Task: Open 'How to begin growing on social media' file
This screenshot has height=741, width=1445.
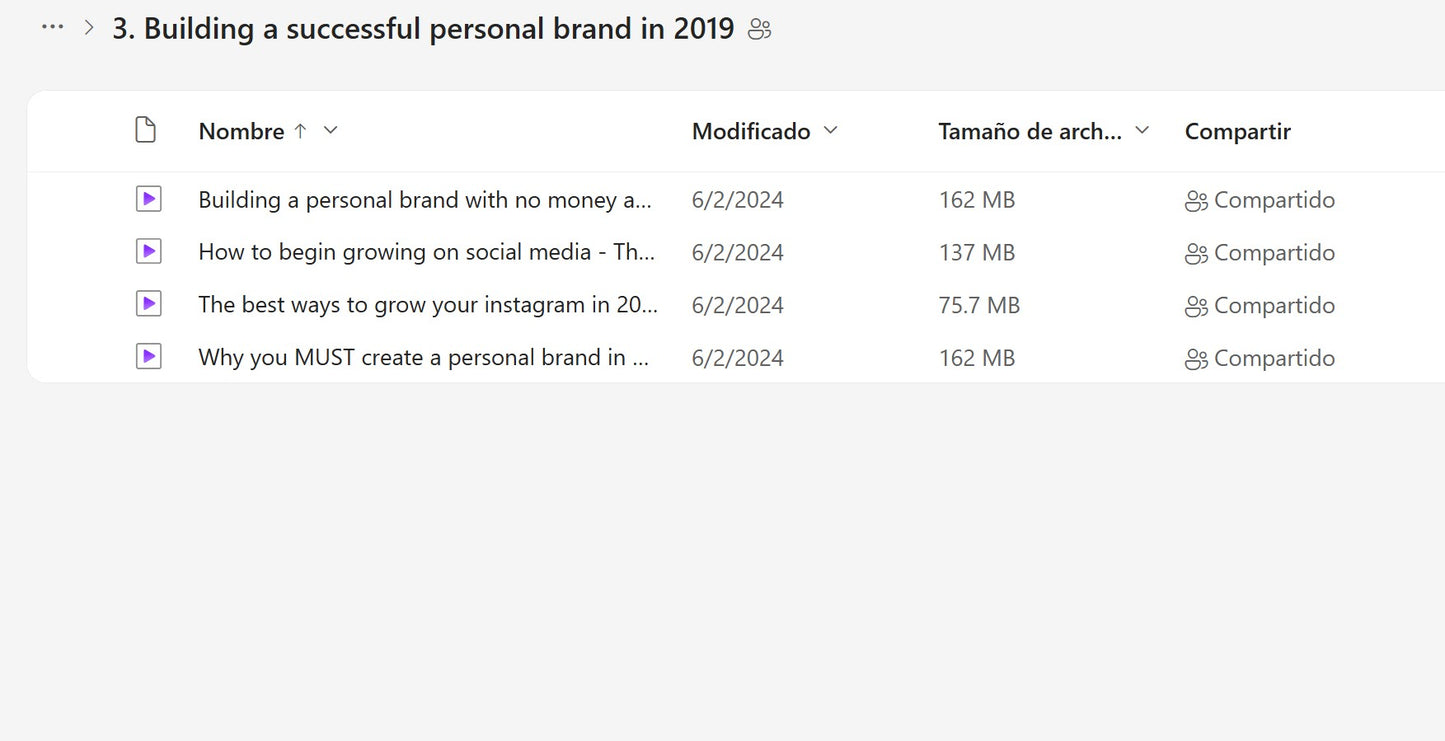Action: click(x=426, y=252)
